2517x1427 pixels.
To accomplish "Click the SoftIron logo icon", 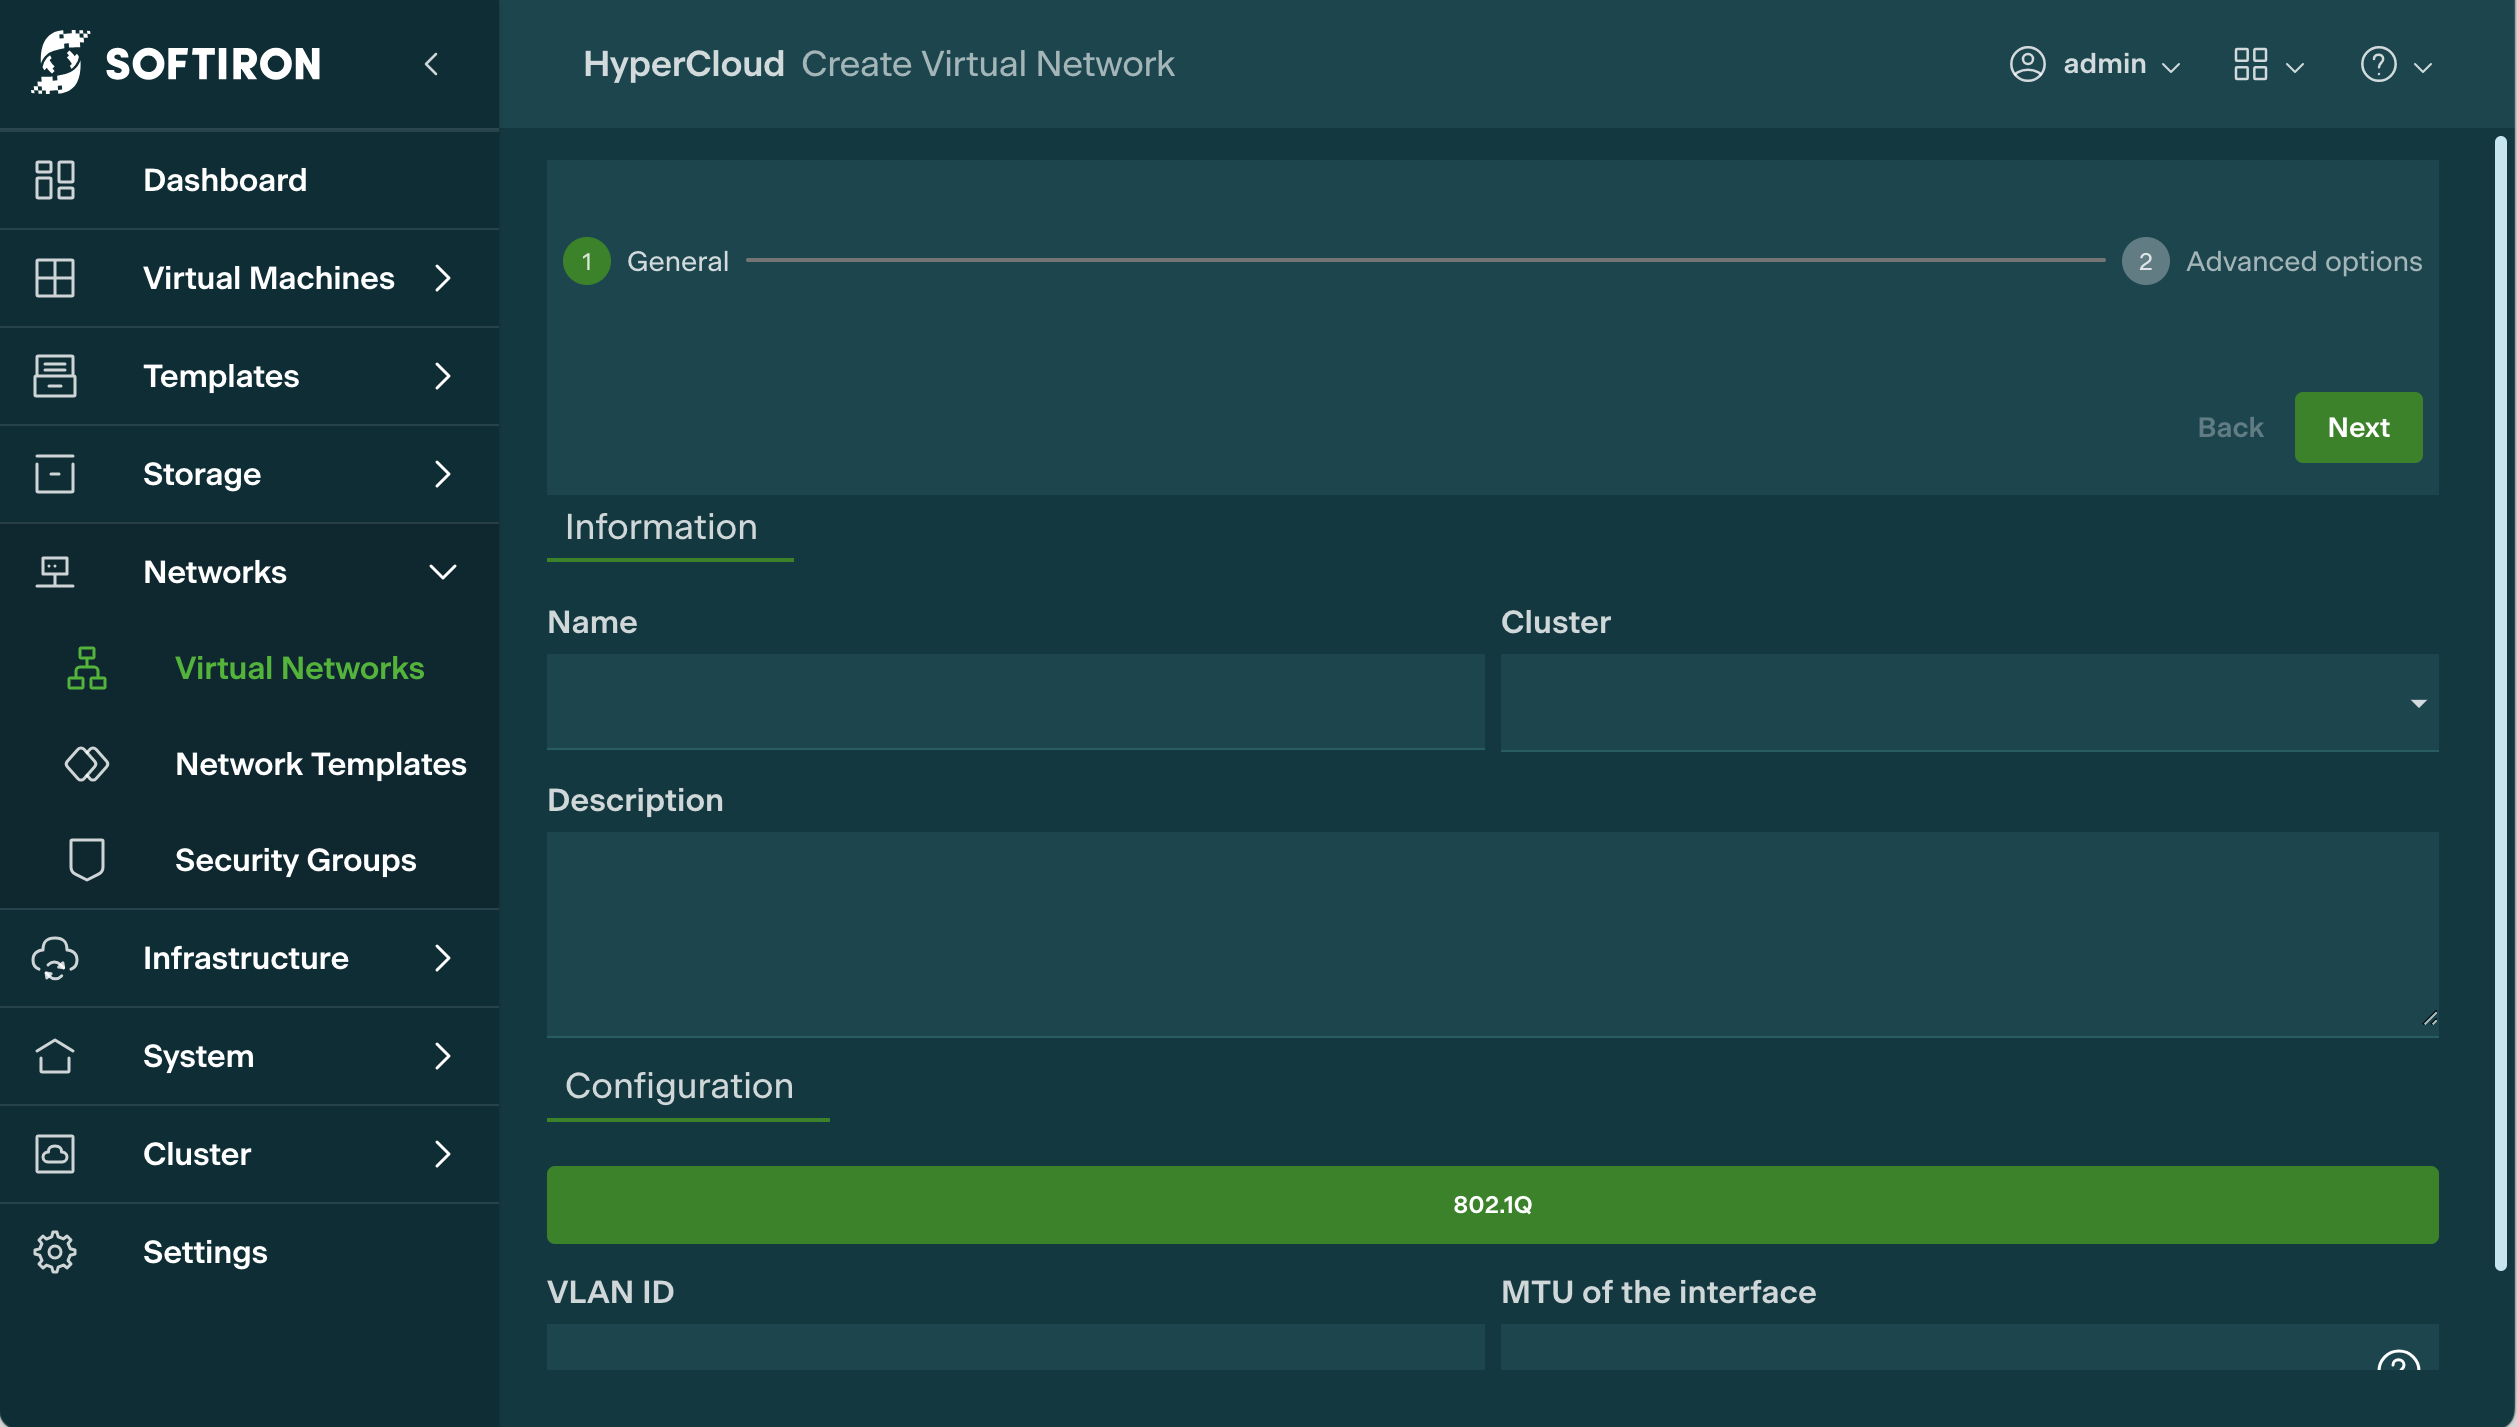I will pyautogui.click(x=60, y=63).
